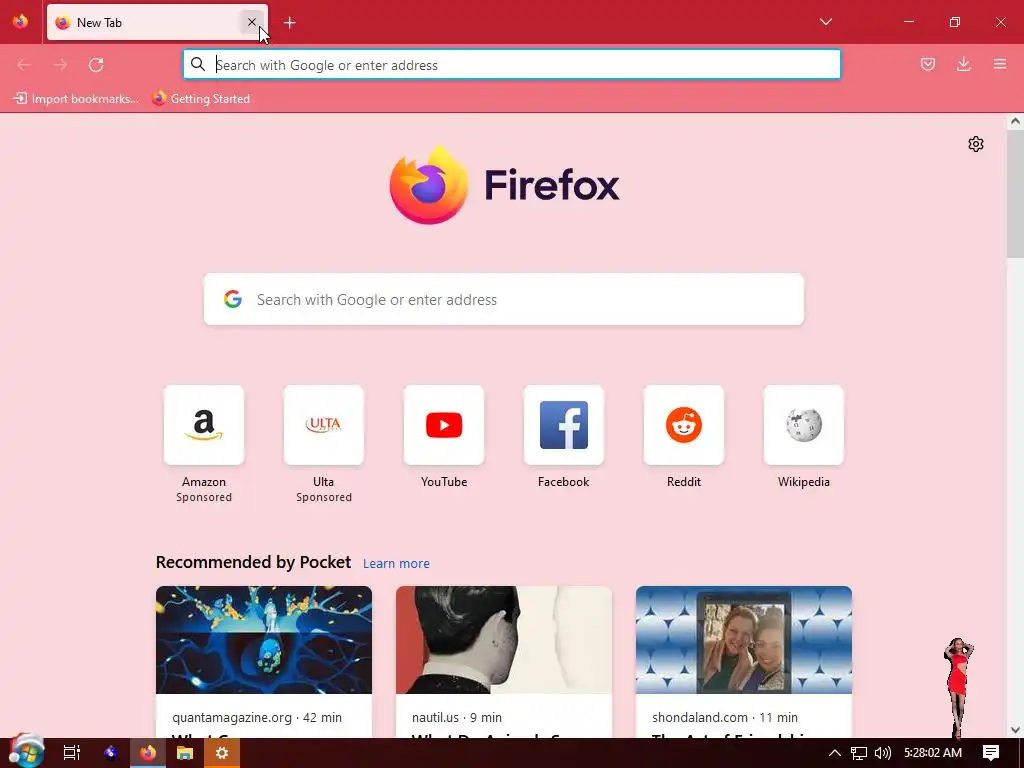This screenshot has height=768, width=1024.
Task: Focus the address bar search field
Action: (x=512, y=65)
